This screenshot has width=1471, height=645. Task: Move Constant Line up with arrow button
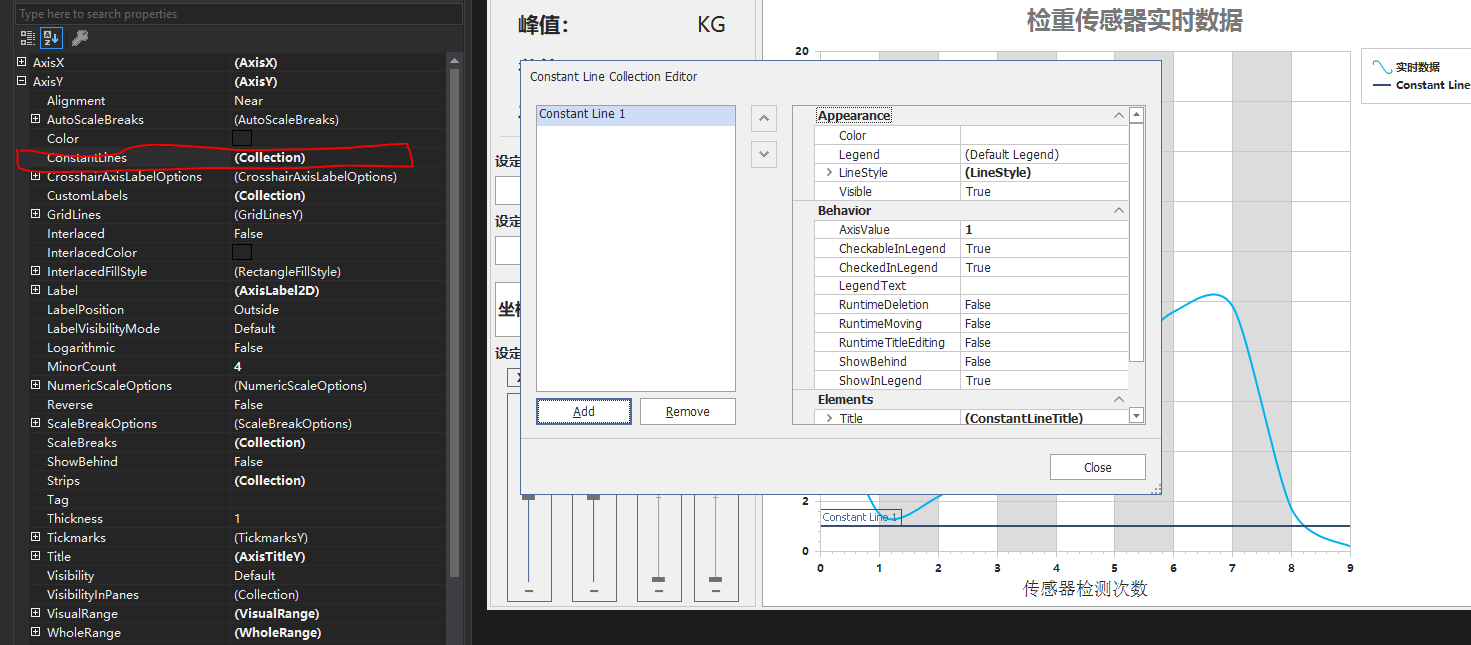763,119
